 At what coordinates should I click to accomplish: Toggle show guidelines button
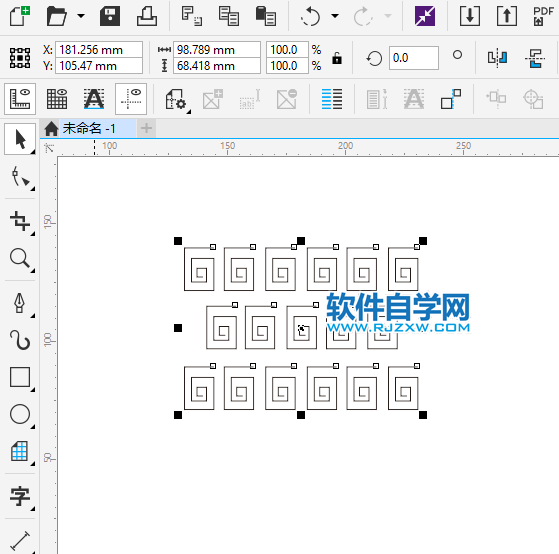(131, 99)
